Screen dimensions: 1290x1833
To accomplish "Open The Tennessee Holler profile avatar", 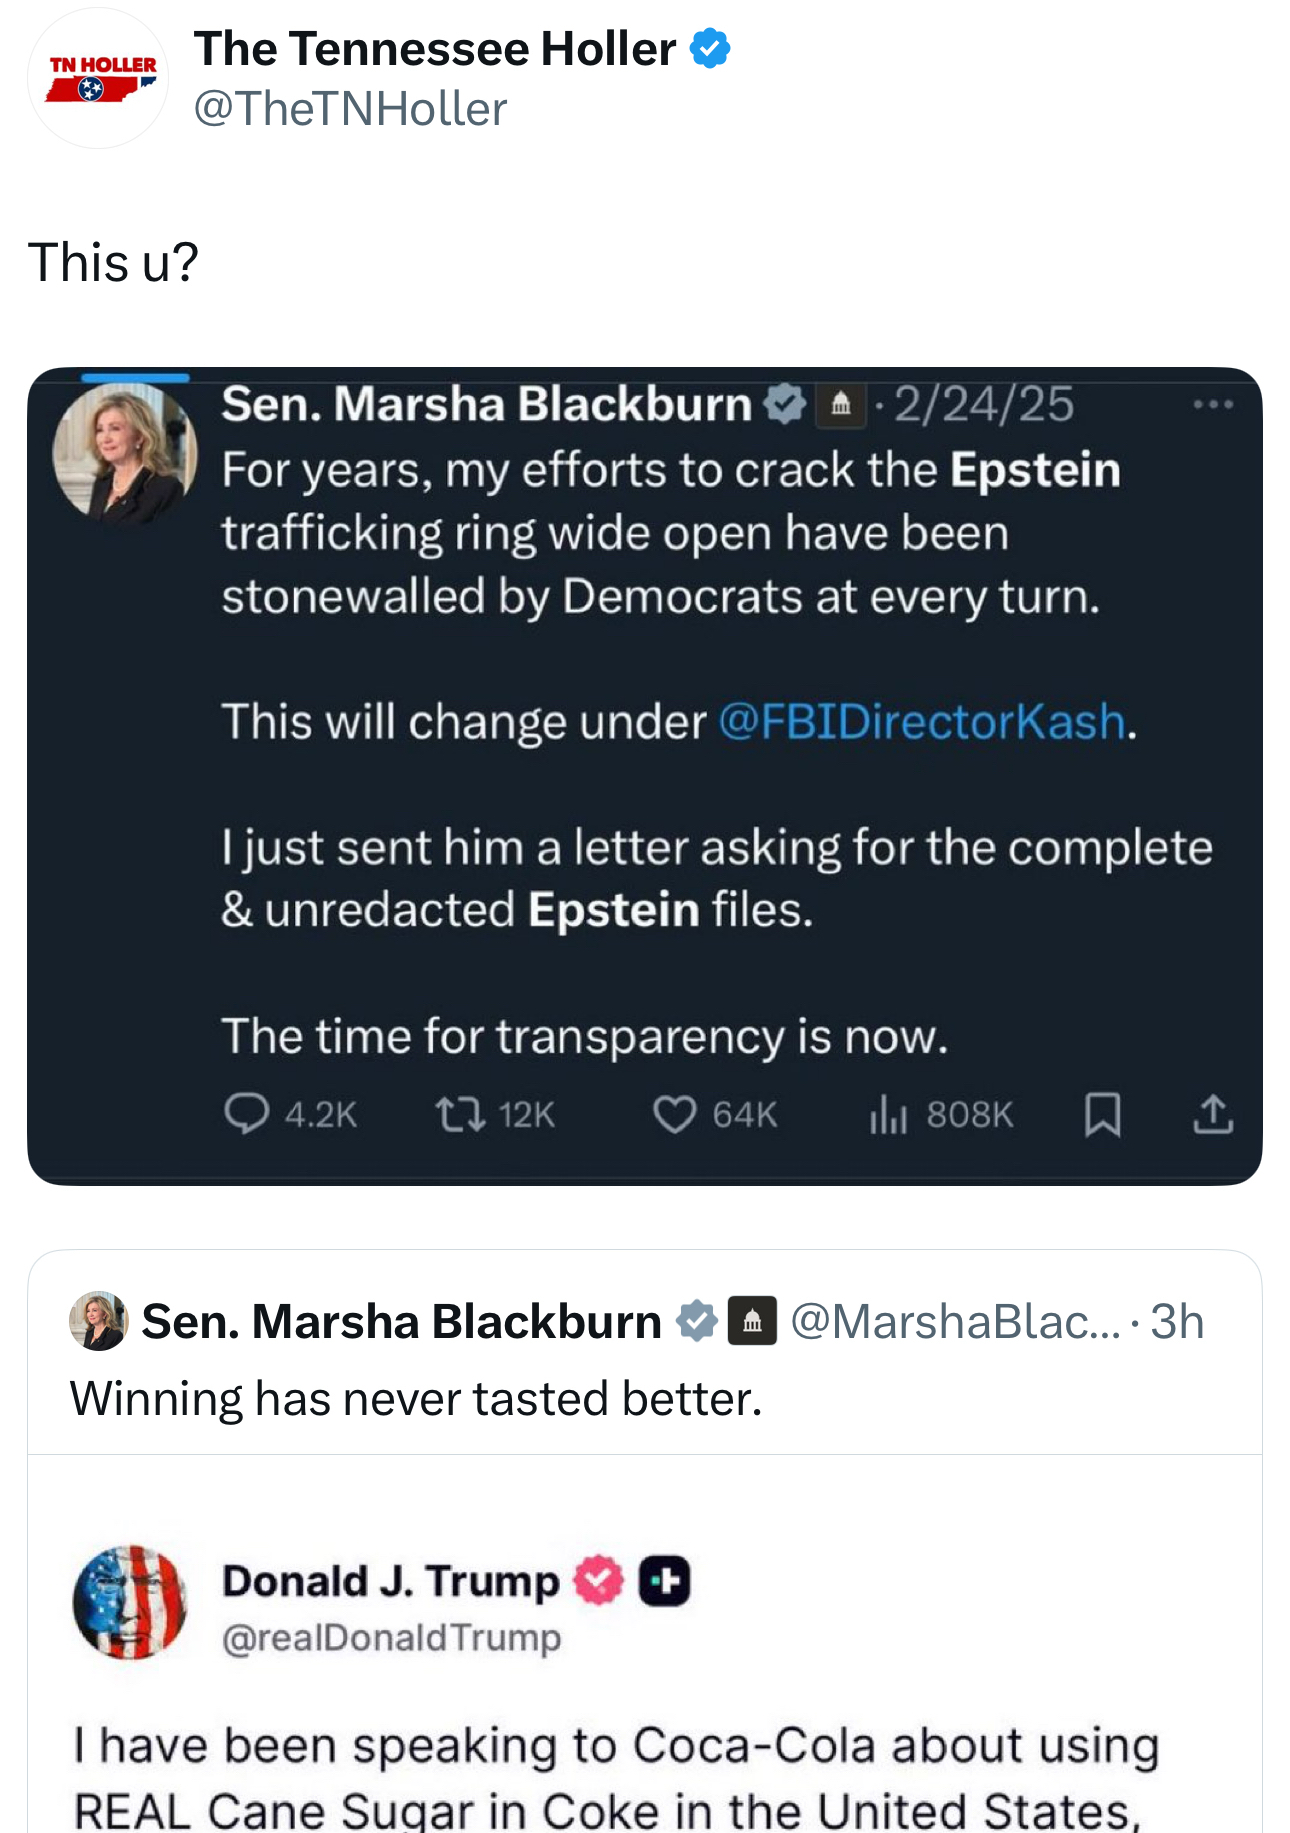I will pos(97,79).
